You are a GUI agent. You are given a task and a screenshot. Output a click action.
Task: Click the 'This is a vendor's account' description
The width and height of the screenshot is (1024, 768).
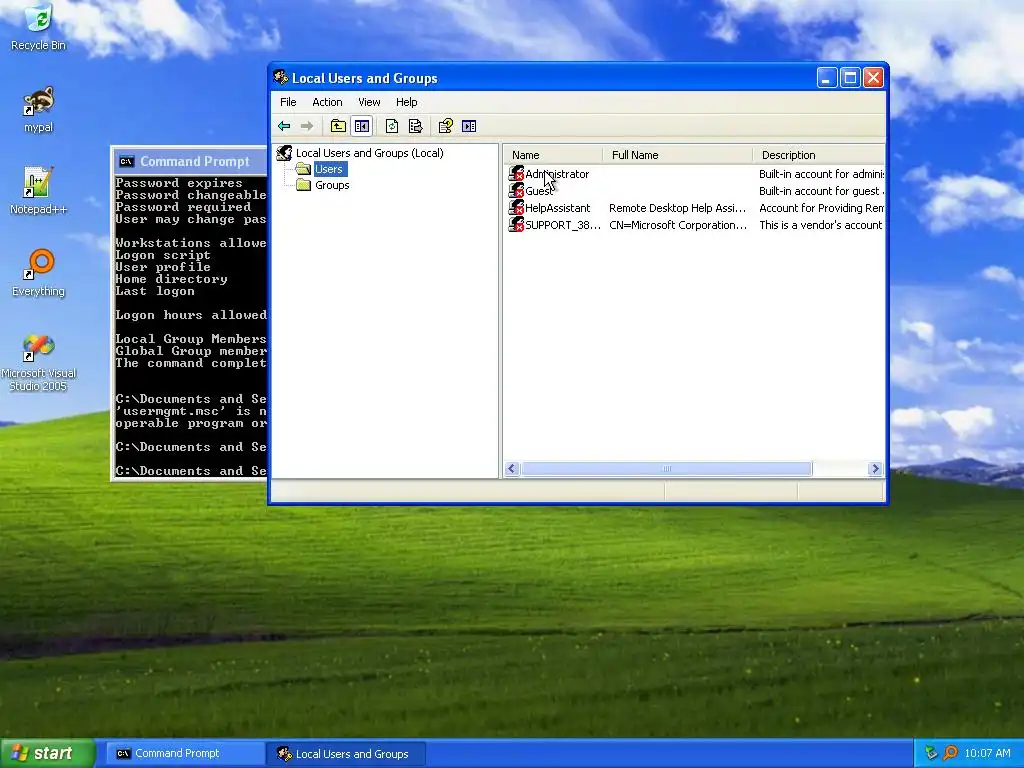click(820, 225)
